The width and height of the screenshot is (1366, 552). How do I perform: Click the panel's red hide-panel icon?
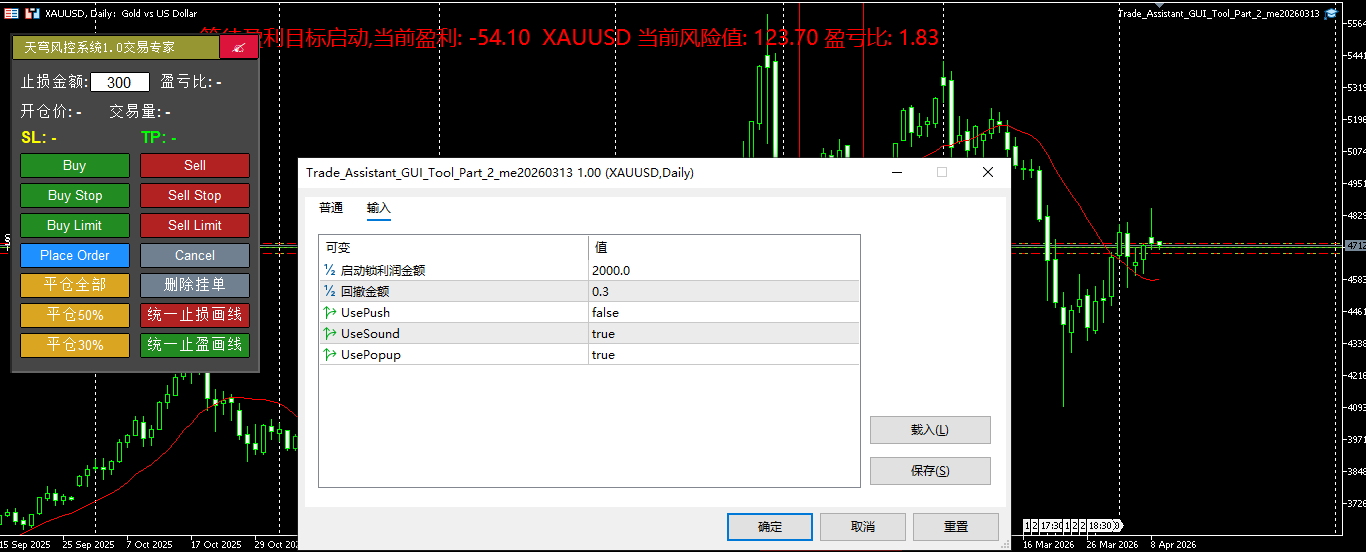[238, 47]
